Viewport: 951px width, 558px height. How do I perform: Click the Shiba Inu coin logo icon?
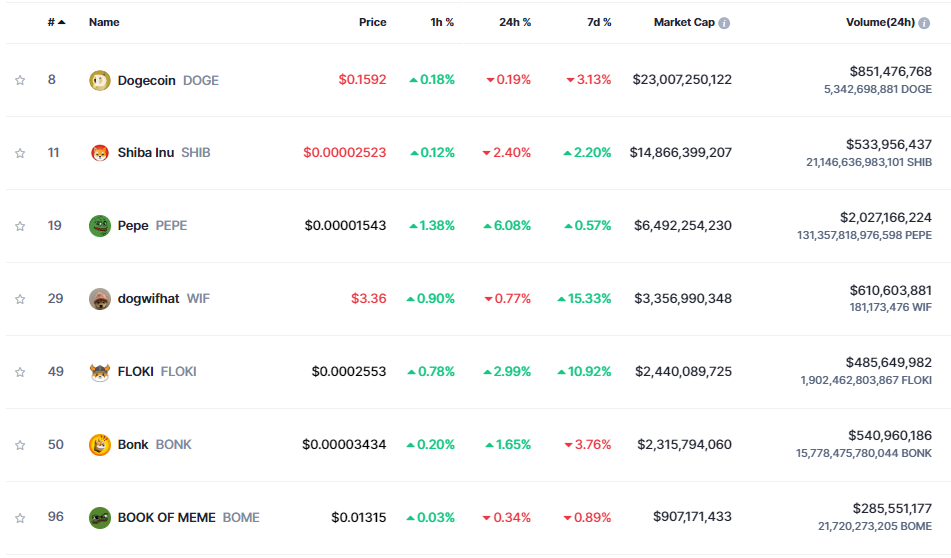pyautogui.click(x=99, y=153)
